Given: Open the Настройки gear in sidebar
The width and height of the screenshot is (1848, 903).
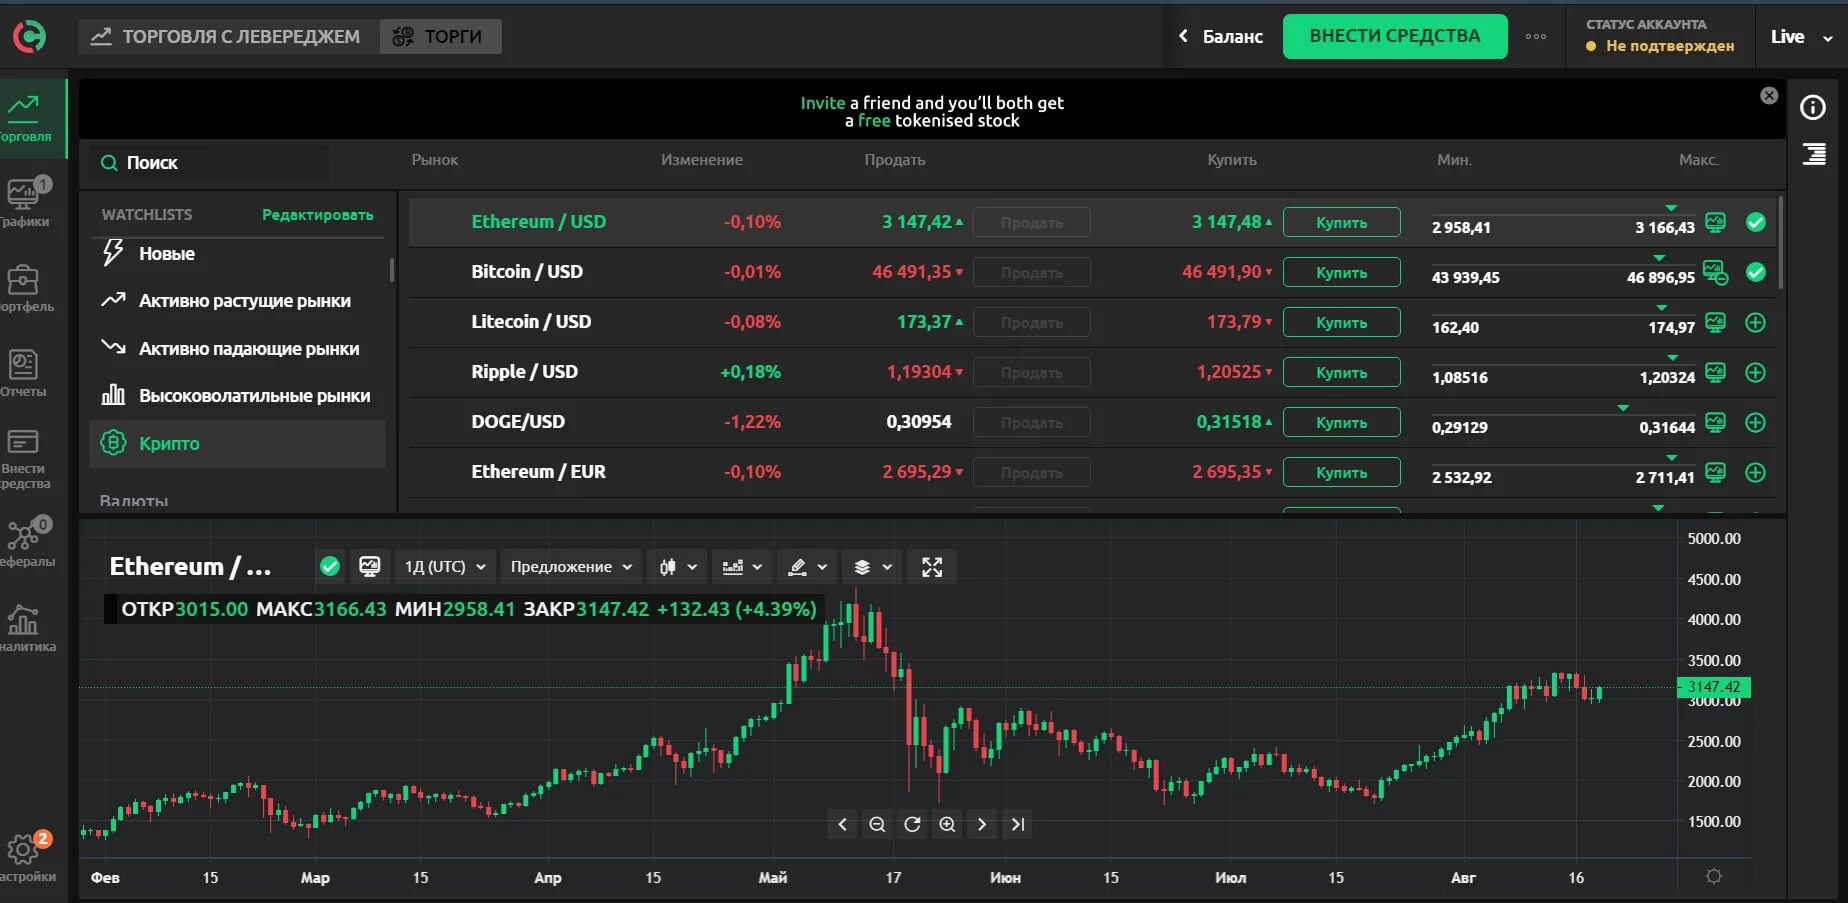Looking at the screenshot, I should 26,858.
